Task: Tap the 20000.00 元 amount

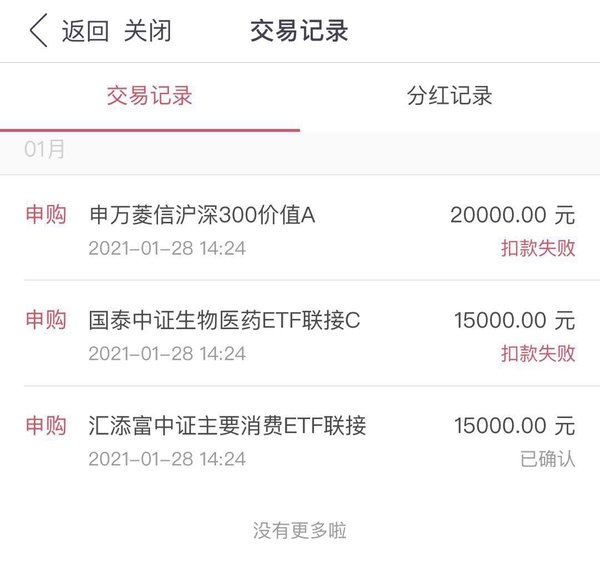Action: (x=513, y=215)
